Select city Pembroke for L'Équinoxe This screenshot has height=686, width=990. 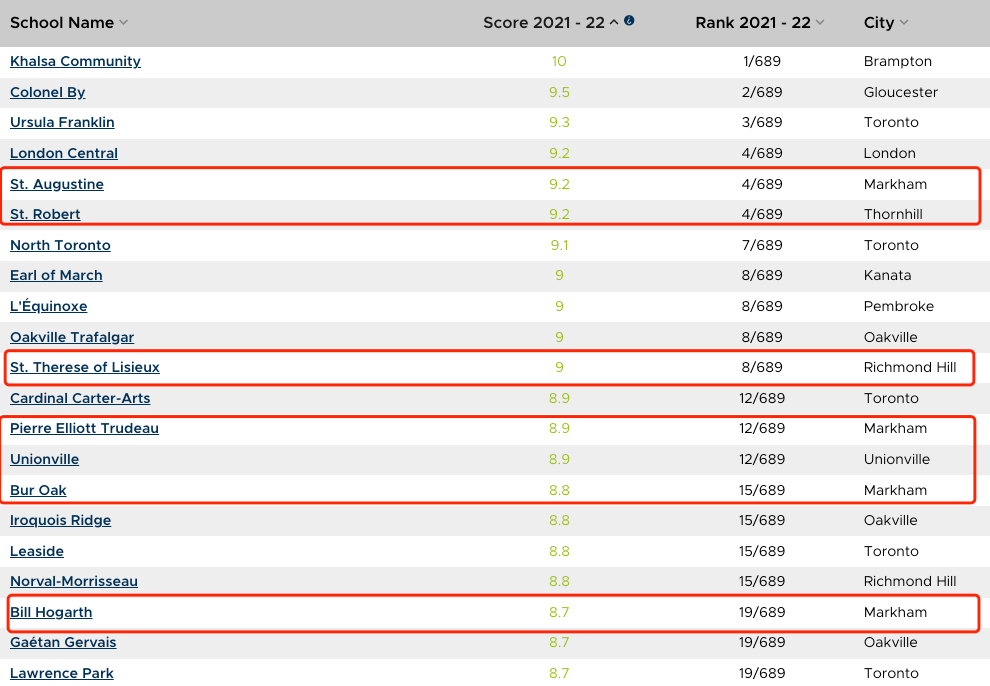point(898,306)
